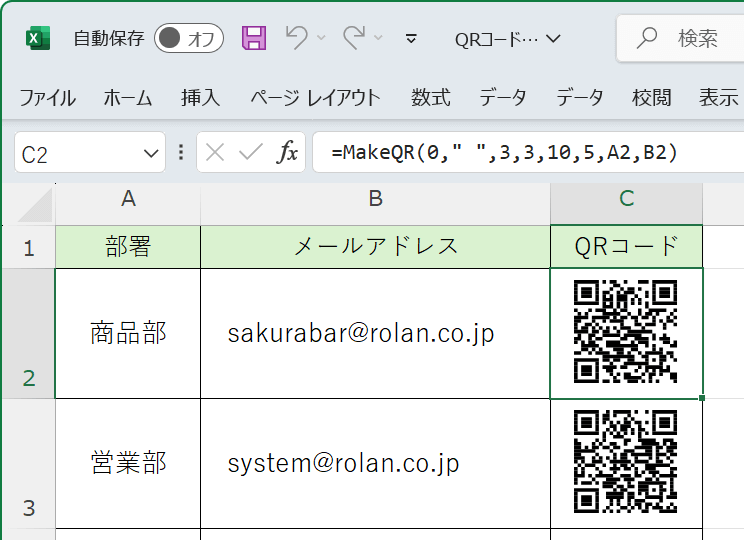Screen dimensions: 744x540
Task: Open the first データ tab
Action: point(503,98)
